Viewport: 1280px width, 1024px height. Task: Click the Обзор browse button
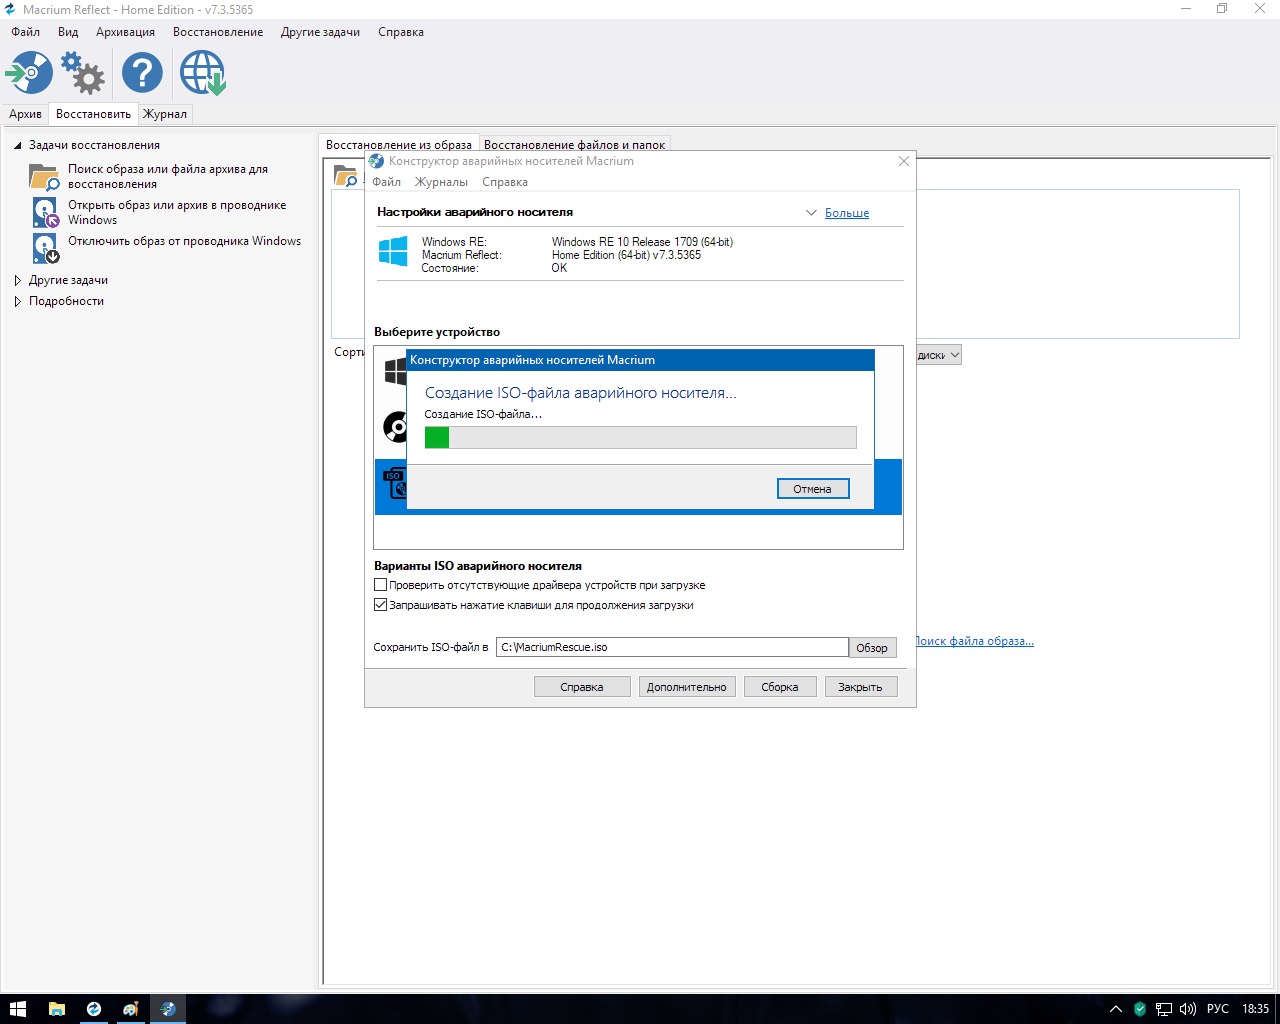872,648
